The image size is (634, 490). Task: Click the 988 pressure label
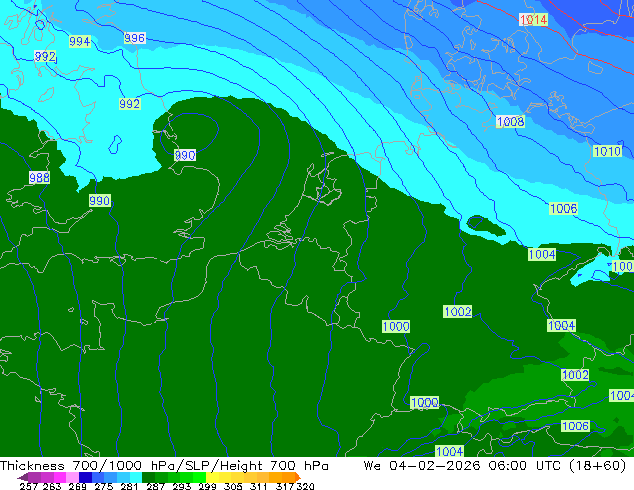[39, 177]
